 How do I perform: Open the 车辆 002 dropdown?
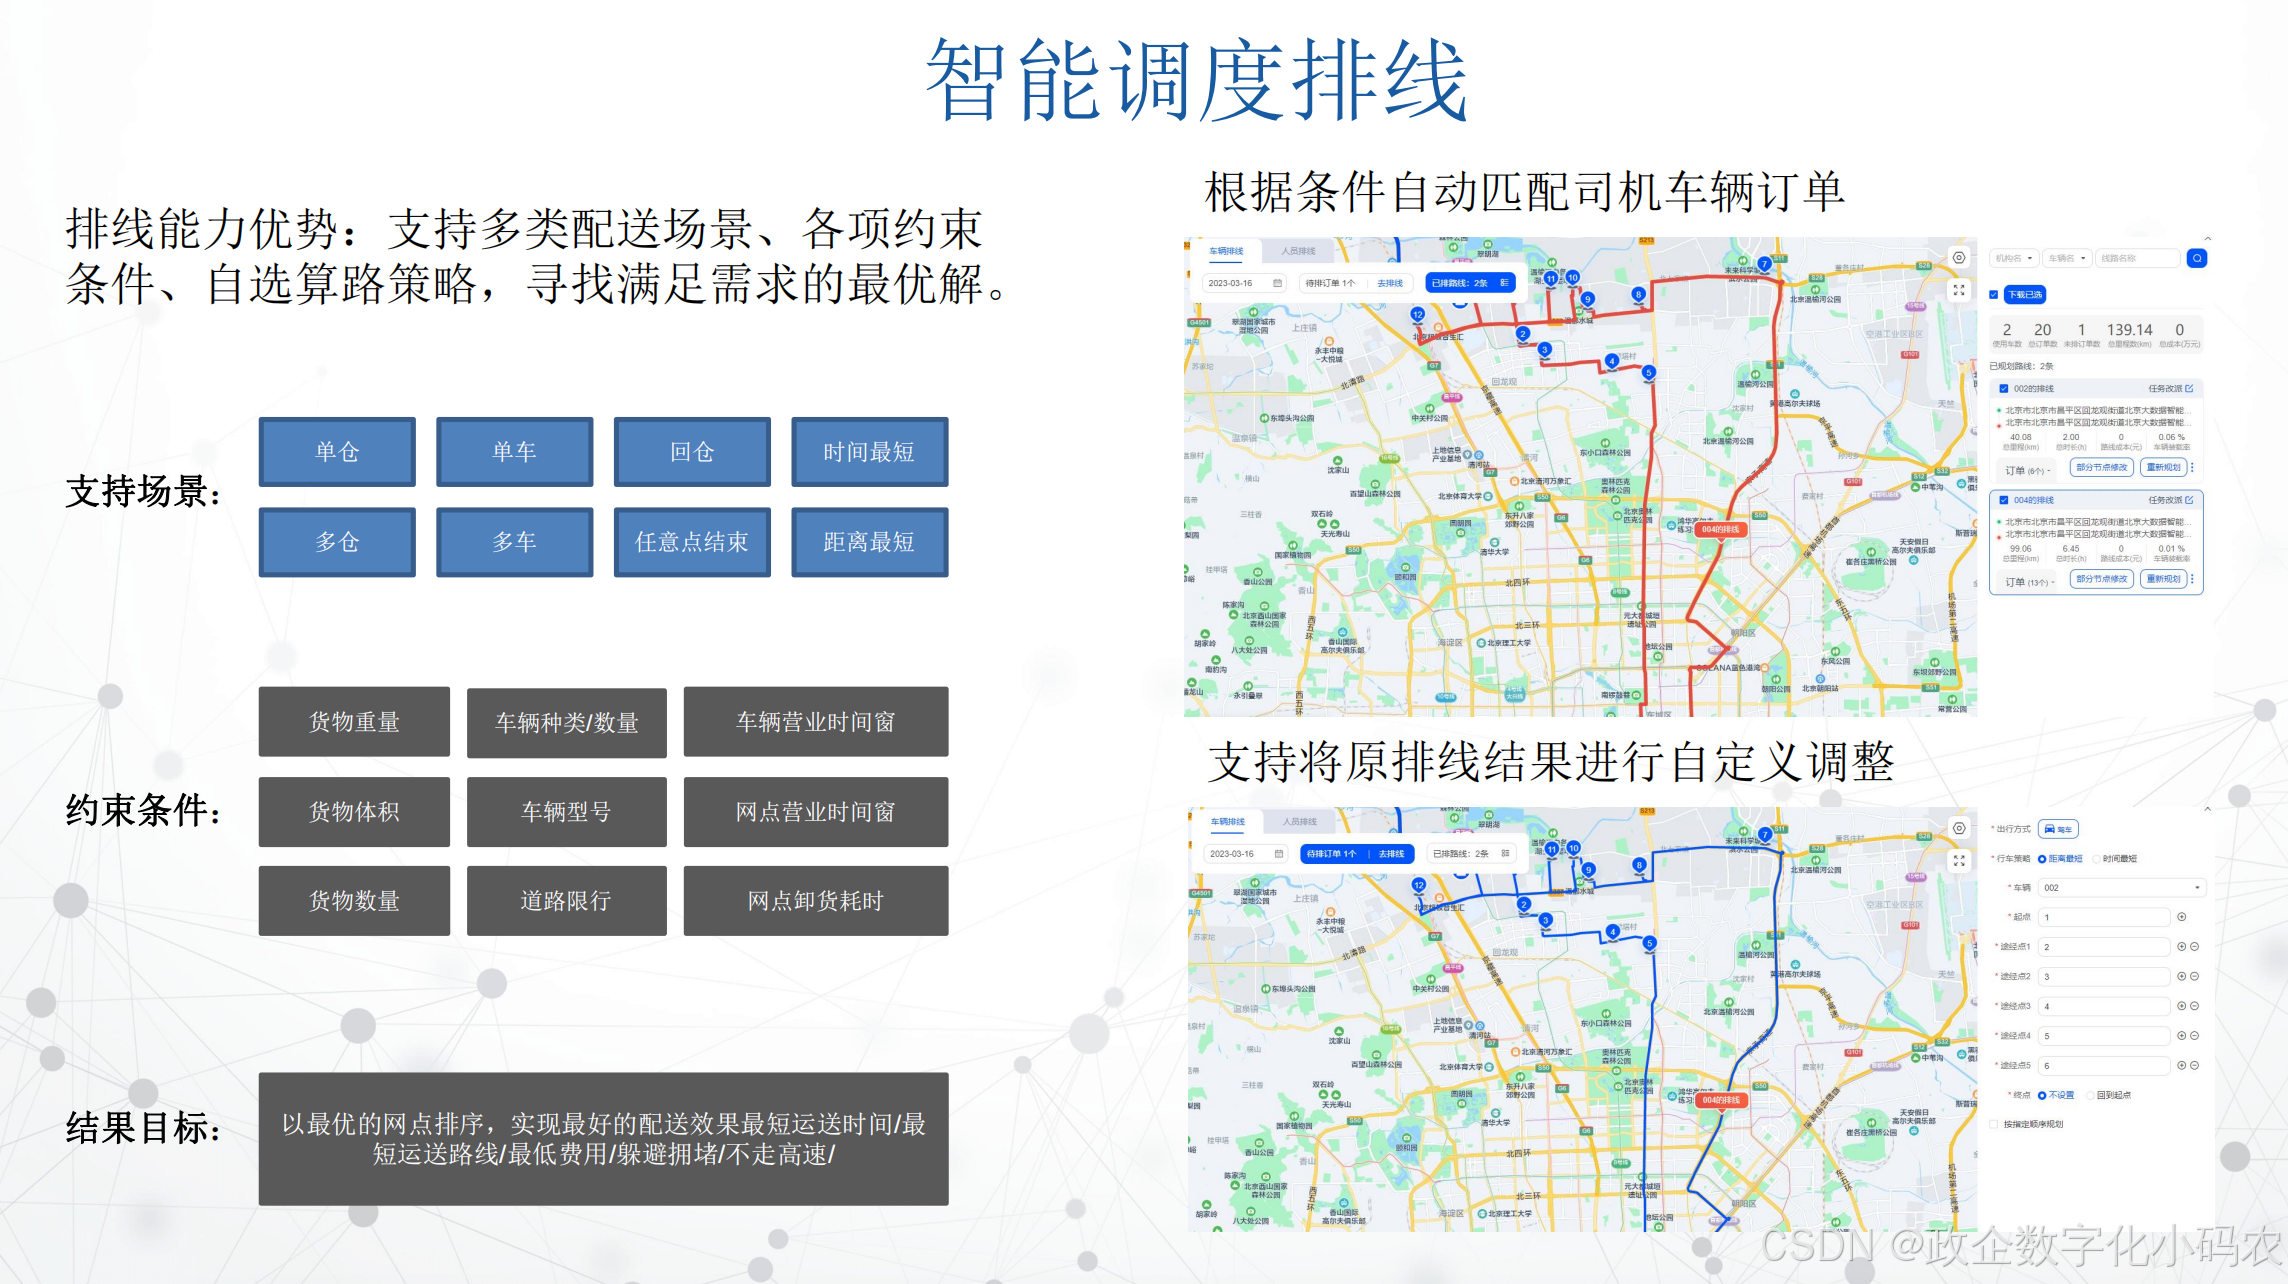click(x=2122, y=888)
